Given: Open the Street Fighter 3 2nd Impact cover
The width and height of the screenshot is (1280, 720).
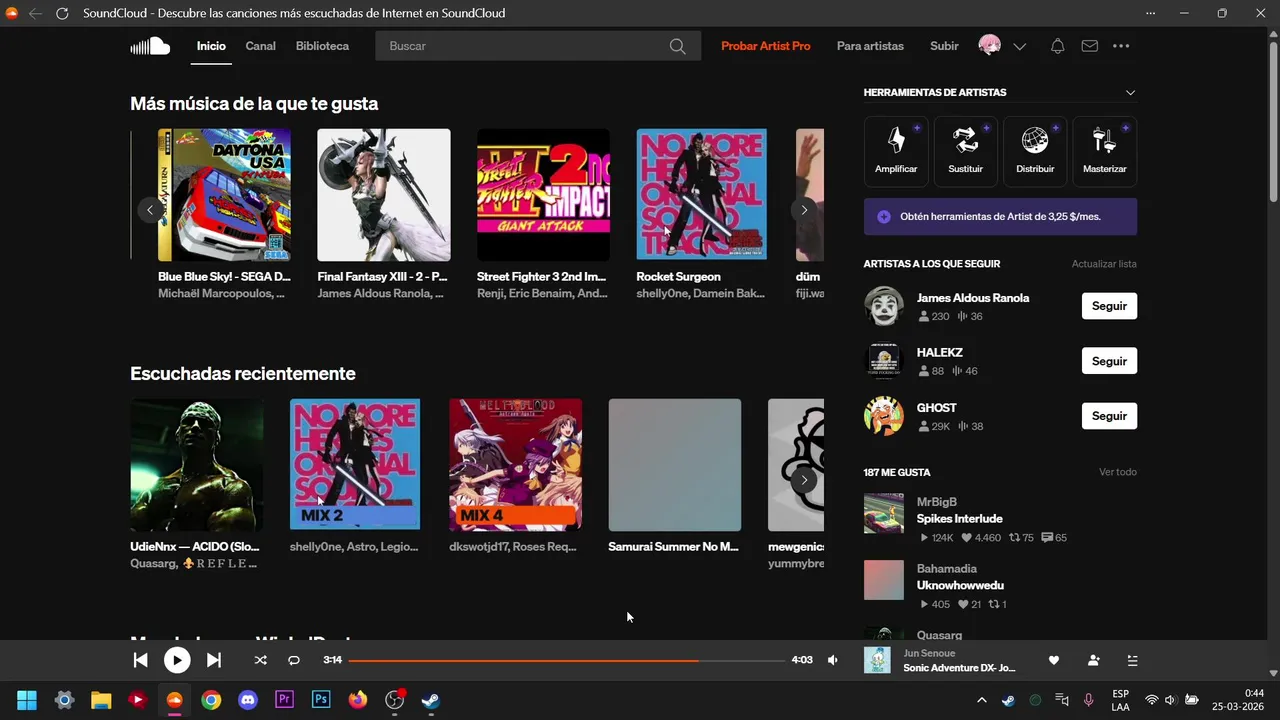Looking at the screenshot, I should [543, 195].
